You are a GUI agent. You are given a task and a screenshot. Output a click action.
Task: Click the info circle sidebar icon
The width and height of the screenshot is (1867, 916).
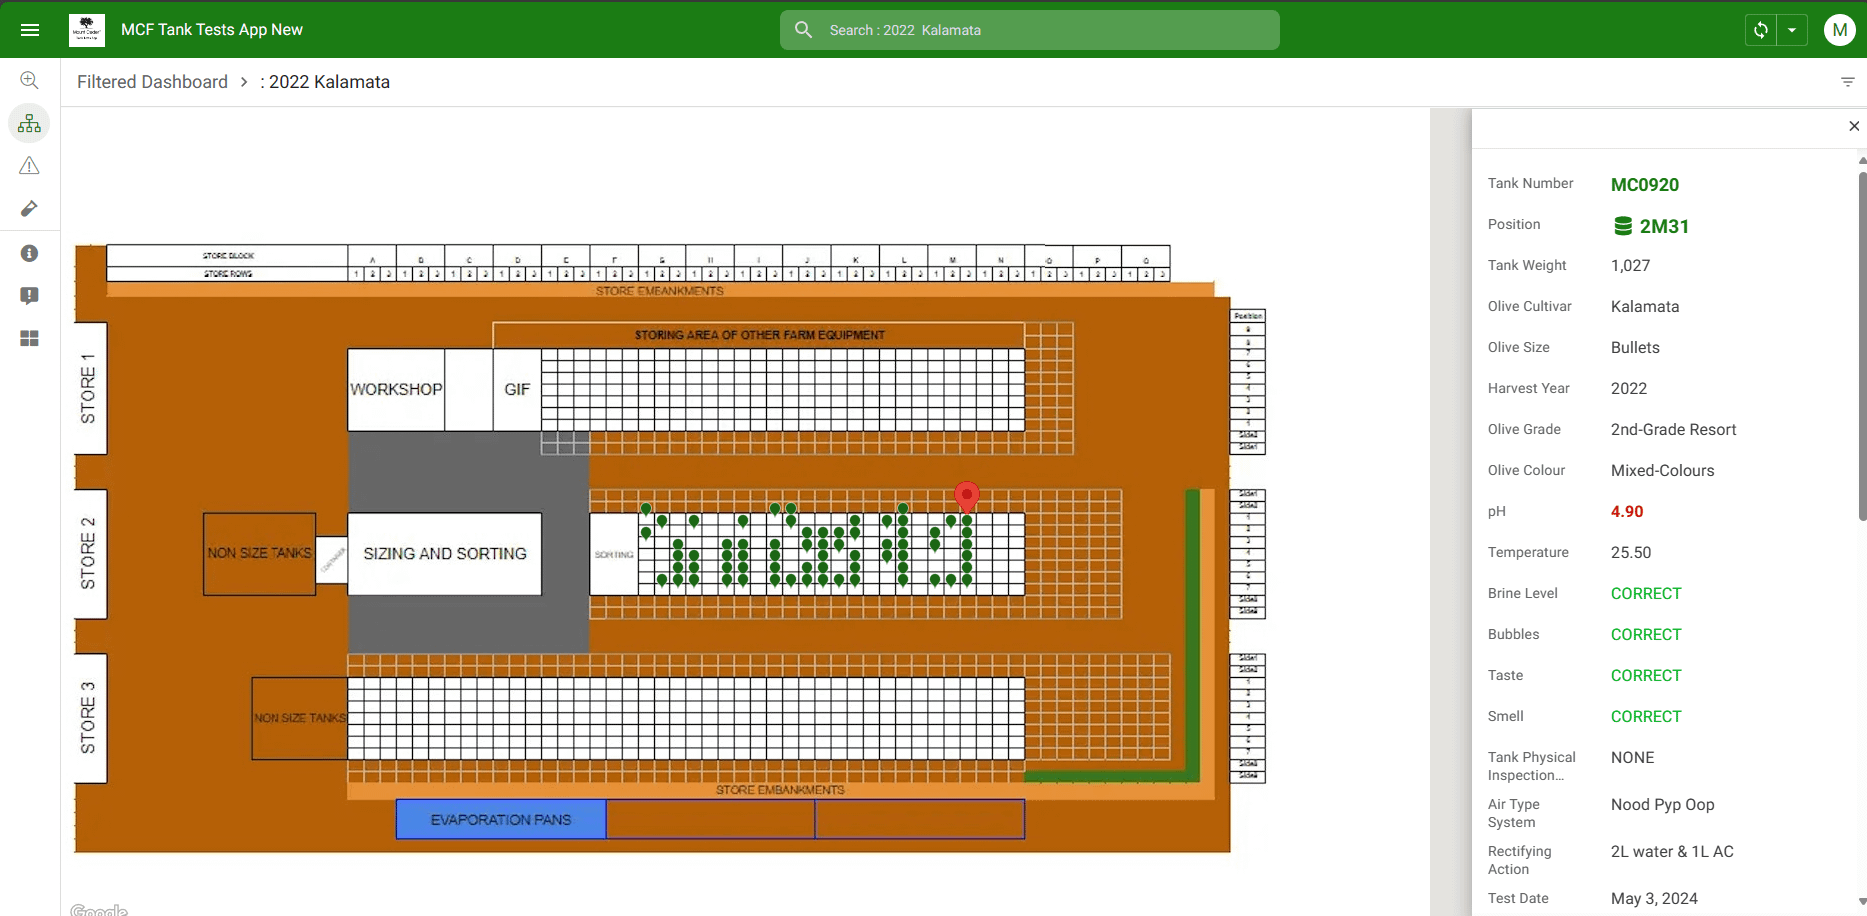30,253
